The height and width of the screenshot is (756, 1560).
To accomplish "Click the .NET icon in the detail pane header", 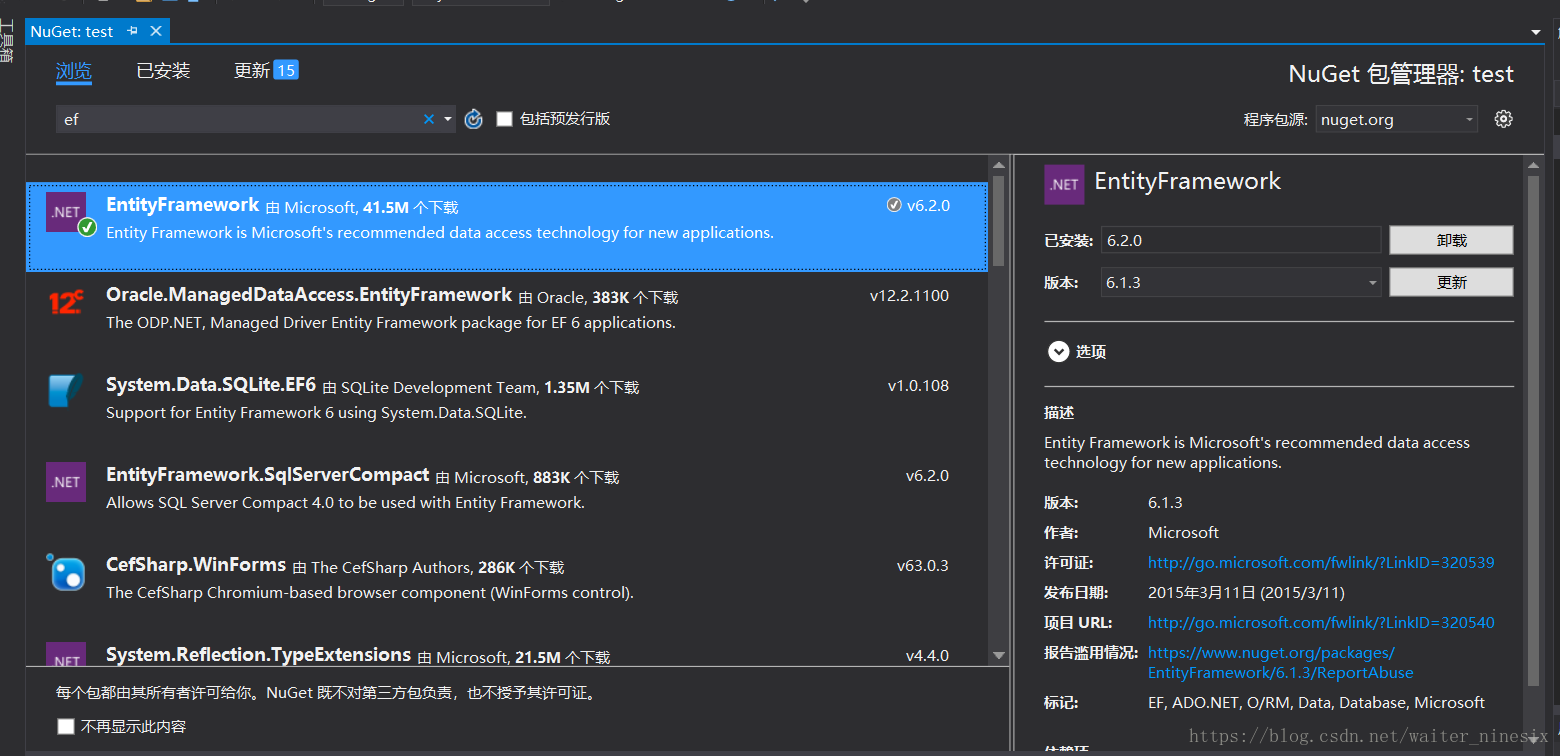I will click(1064, 184).
